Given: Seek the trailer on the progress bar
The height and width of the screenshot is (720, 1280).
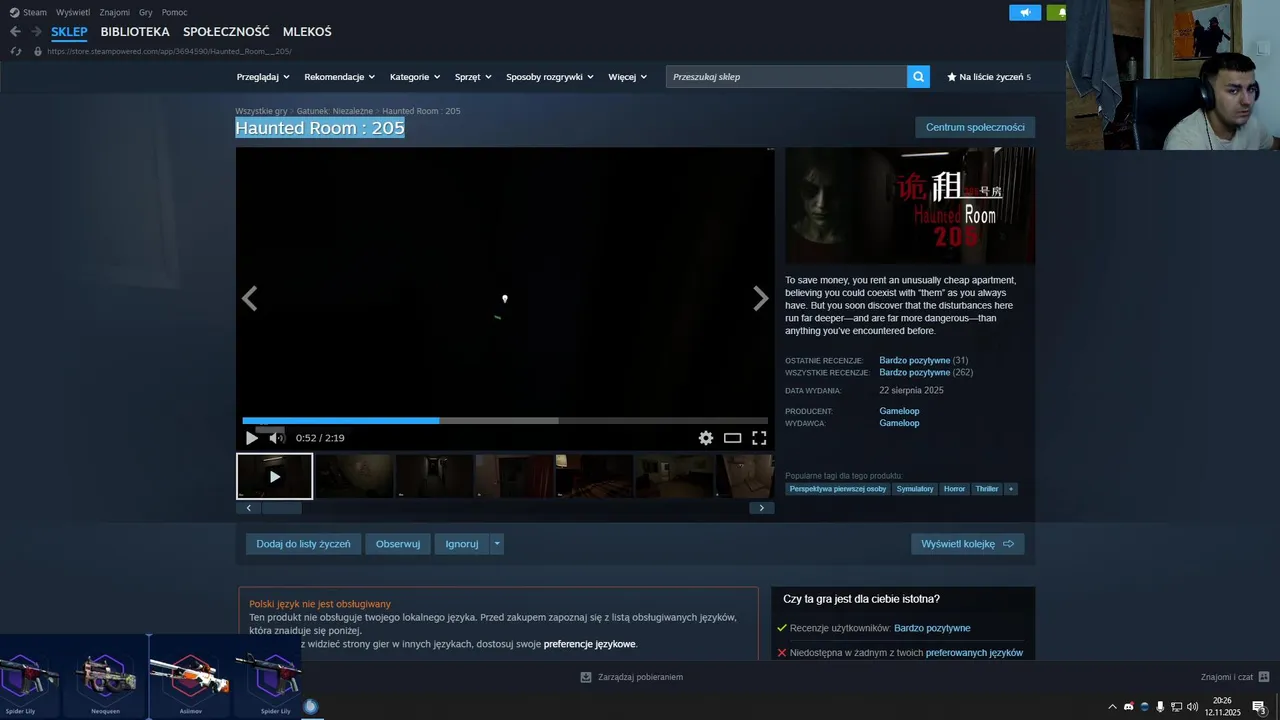Looking at the screenshot, I should (505, 421).
